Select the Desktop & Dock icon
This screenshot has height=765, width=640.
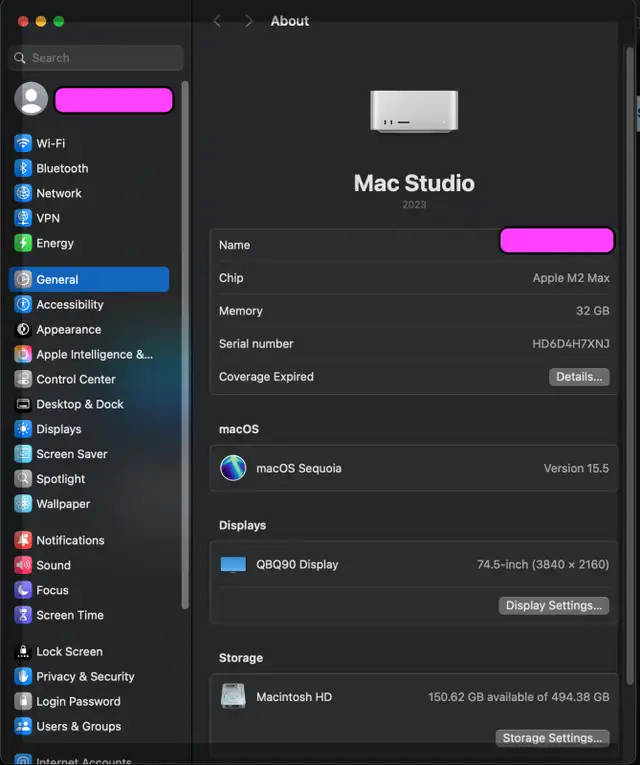pos(23,404)
